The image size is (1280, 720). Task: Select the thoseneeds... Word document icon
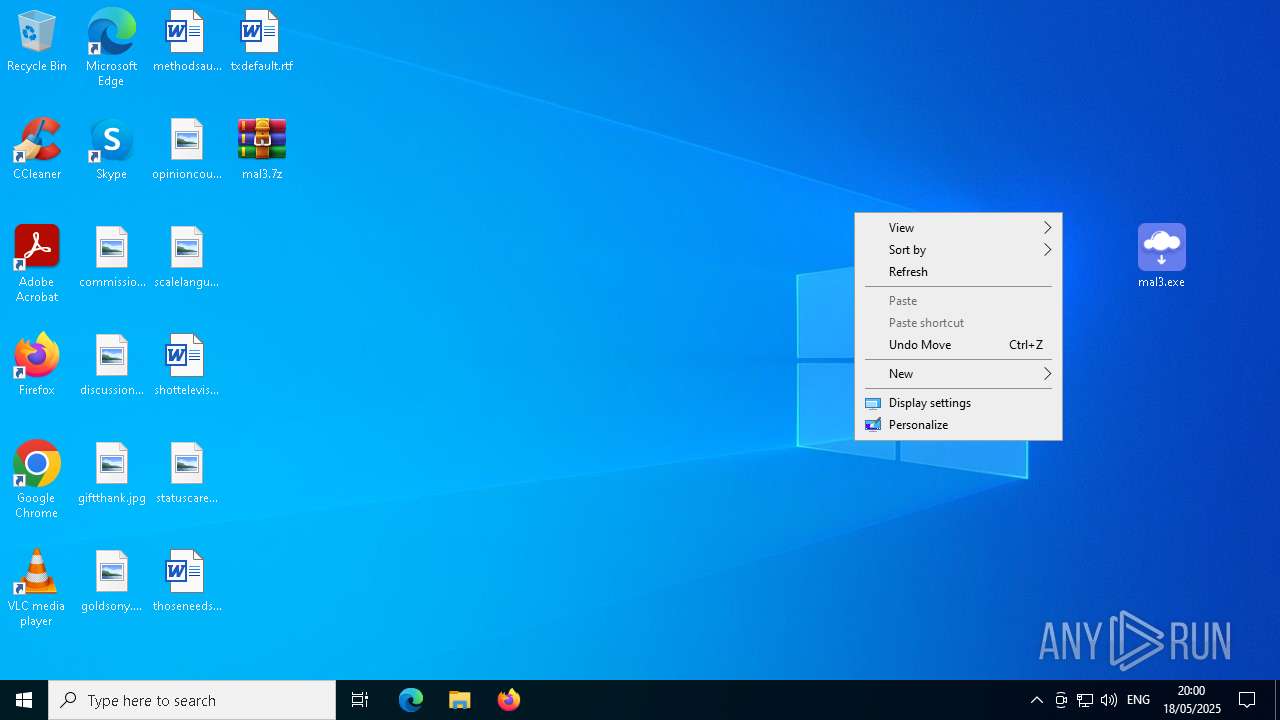tap(186, 582)
